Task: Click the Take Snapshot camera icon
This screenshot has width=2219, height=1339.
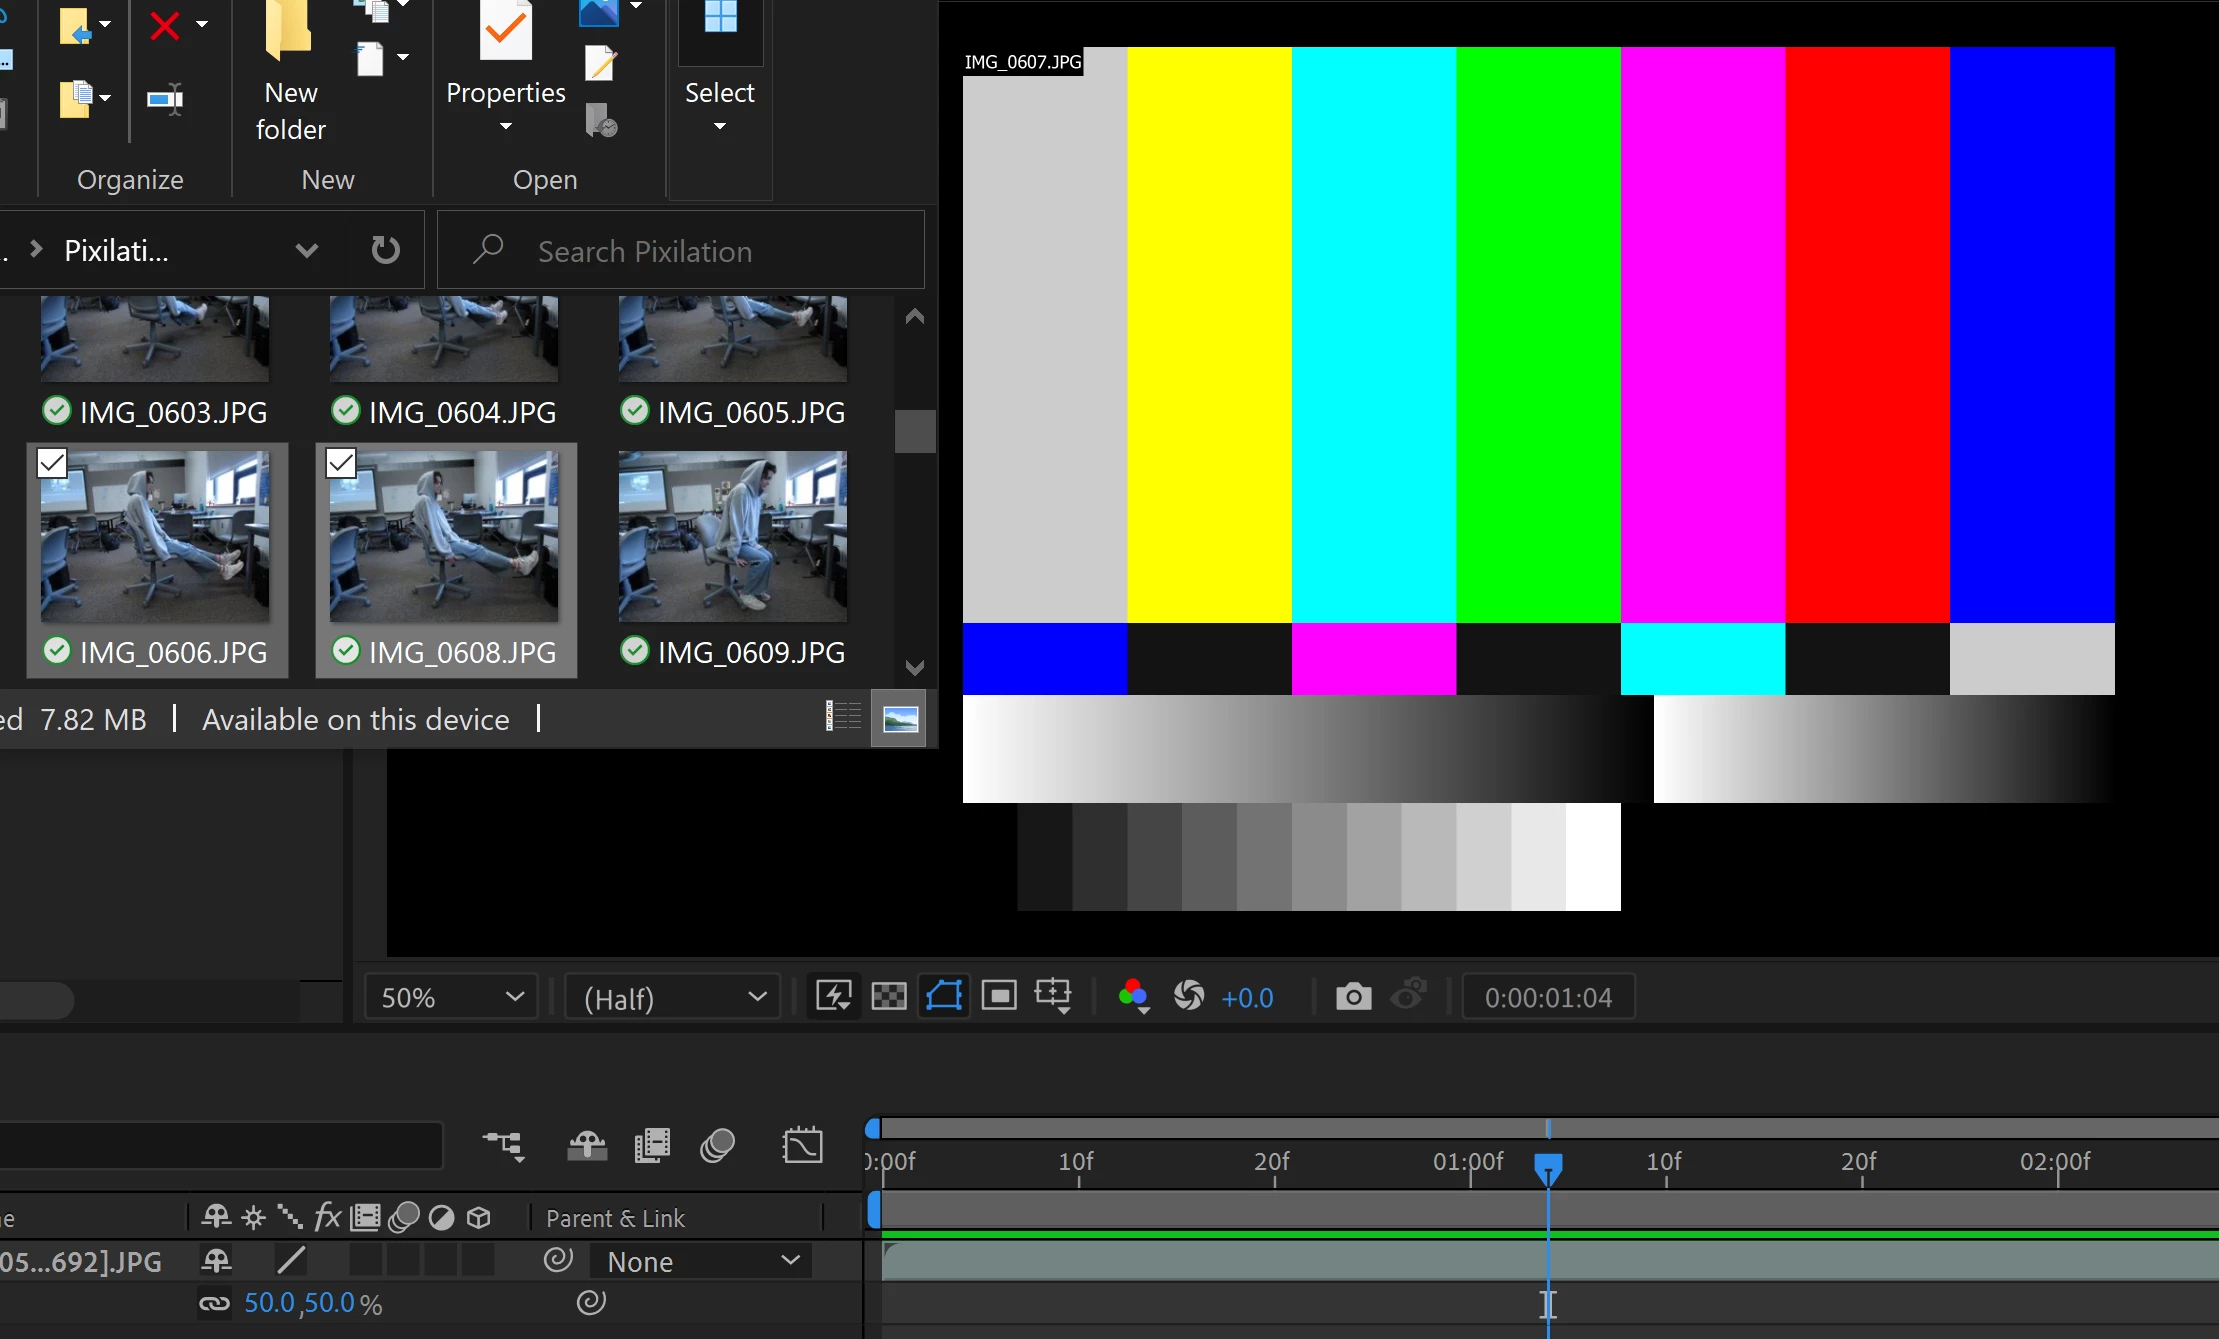Action: pyautogui.click(x=1353, y=997)
